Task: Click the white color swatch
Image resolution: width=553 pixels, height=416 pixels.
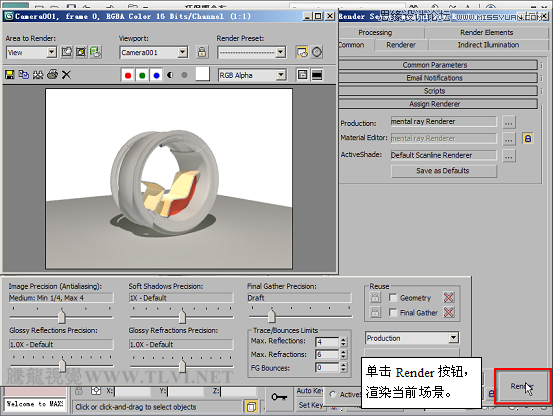Action: click(x=202, y=74)
